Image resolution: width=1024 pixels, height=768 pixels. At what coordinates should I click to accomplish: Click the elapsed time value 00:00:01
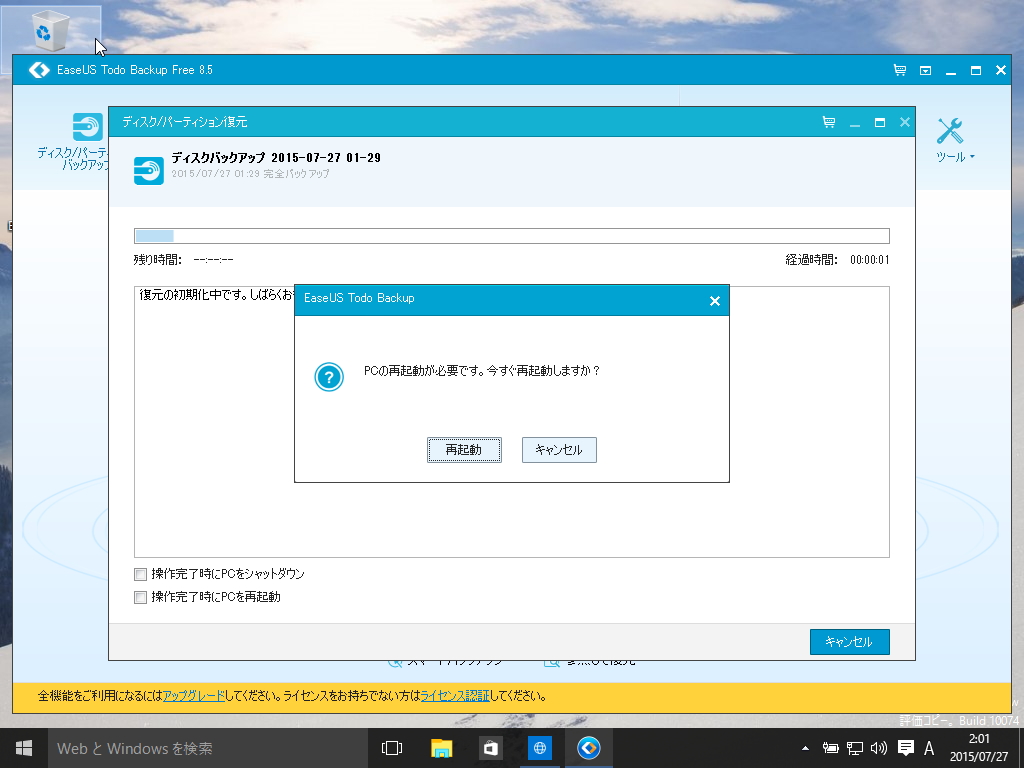click(870, 260)
